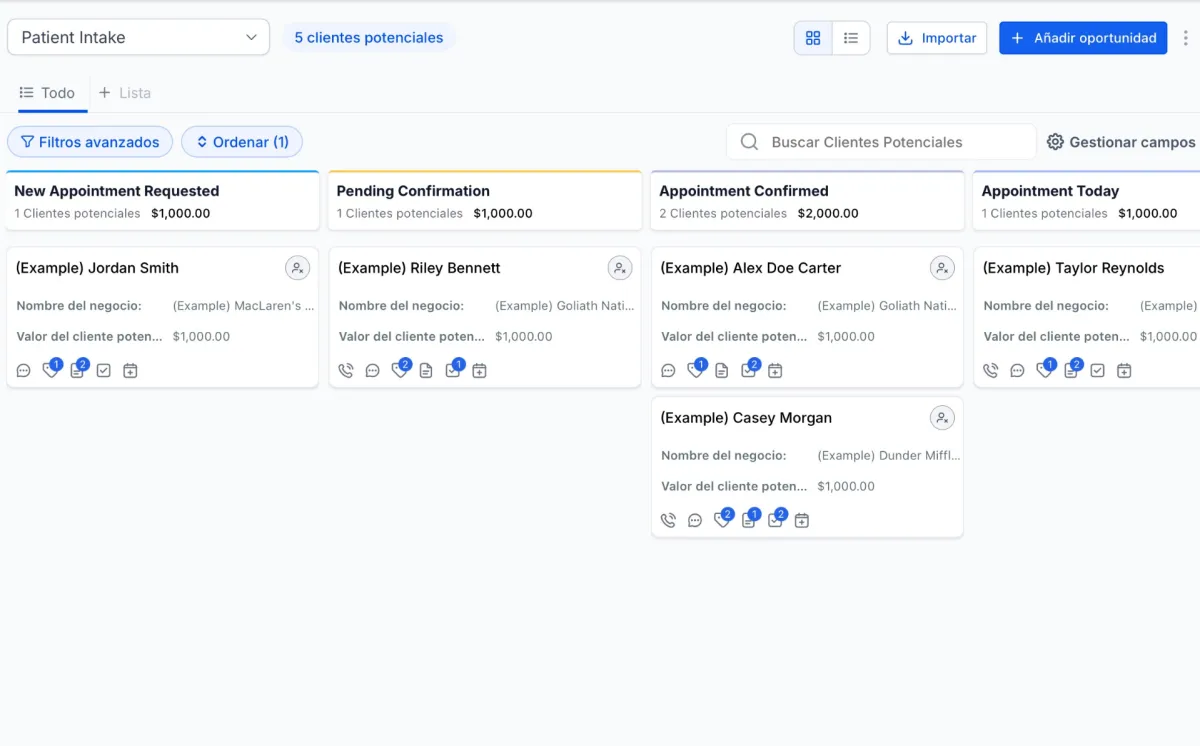
Task: Click the tasks icon on Taylor Reynolds' card
Action: coord(1097,371)
